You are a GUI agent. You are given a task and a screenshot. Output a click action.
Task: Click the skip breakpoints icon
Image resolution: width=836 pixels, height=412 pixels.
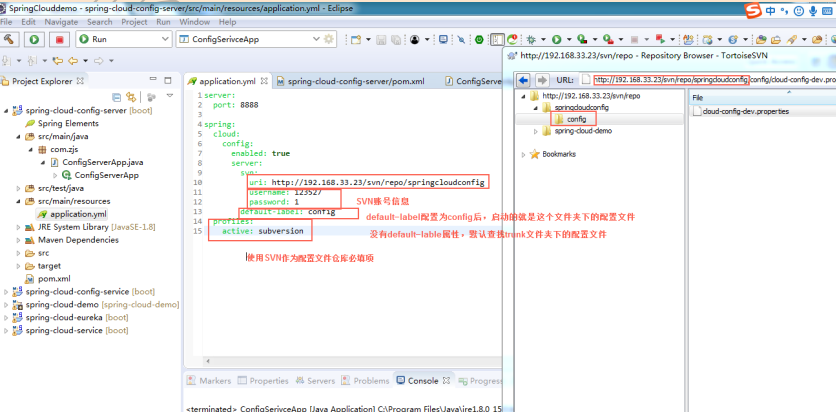[x=461, y=39]
